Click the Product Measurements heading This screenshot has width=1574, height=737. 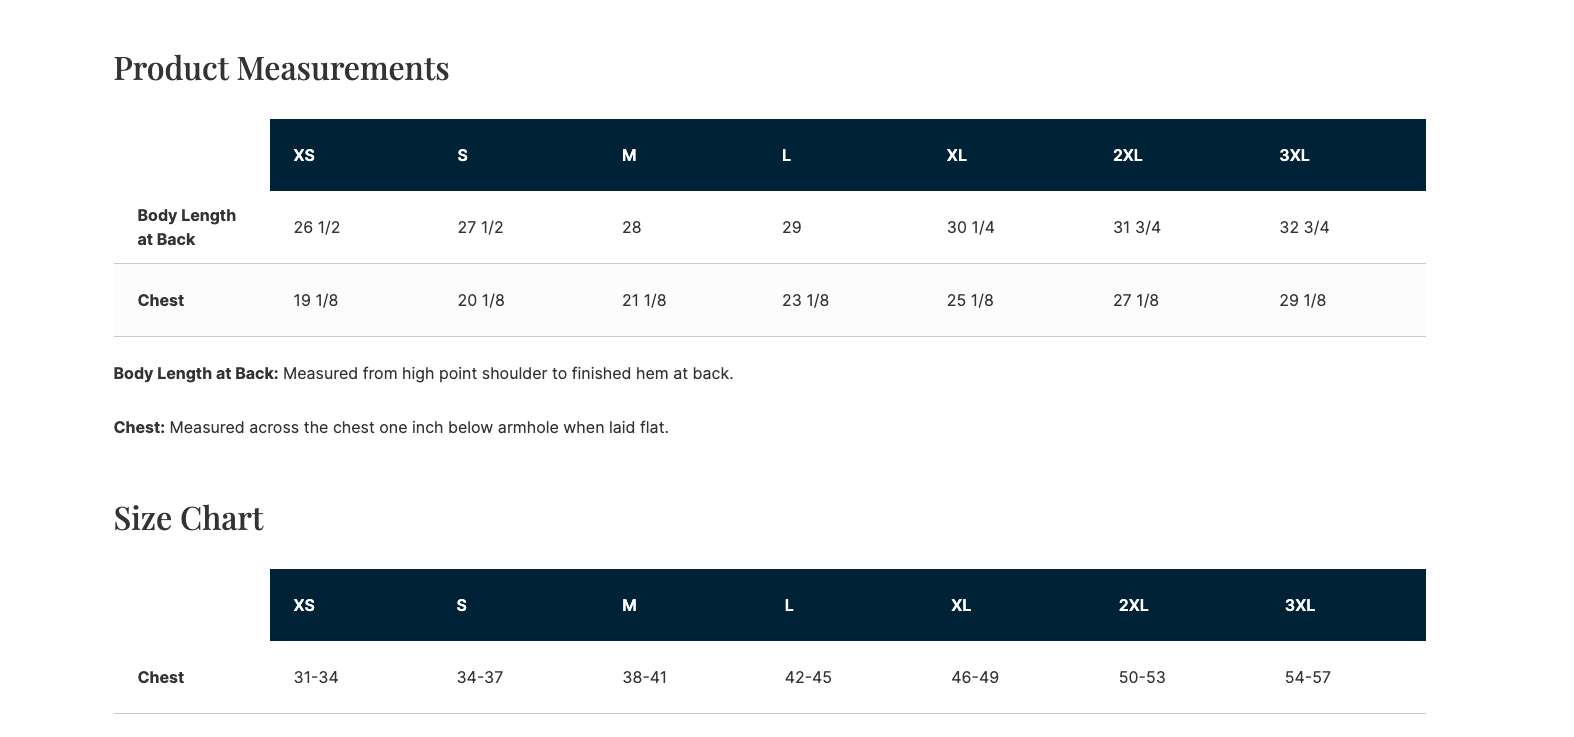click(281, 68)
